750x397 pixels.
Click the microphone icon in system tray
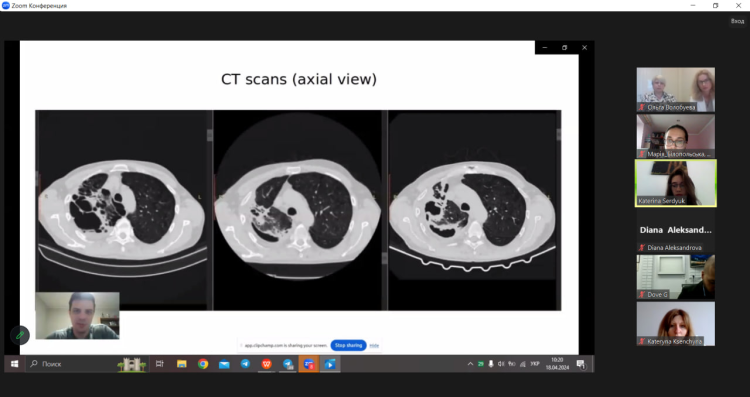point(491,364)
